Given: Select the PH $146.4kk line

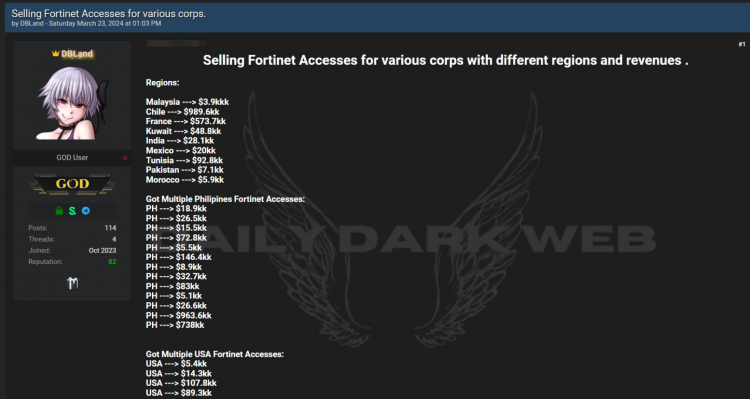Looking at the screenshot, I should point(178,257).
